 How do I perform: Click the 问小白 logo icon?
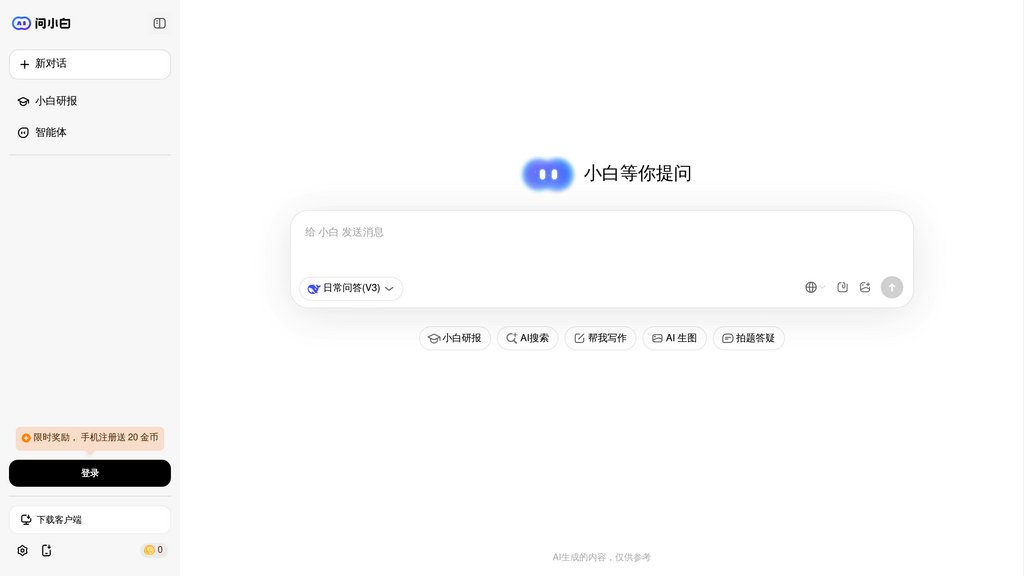pyautogui.click(x=21, y=22)
